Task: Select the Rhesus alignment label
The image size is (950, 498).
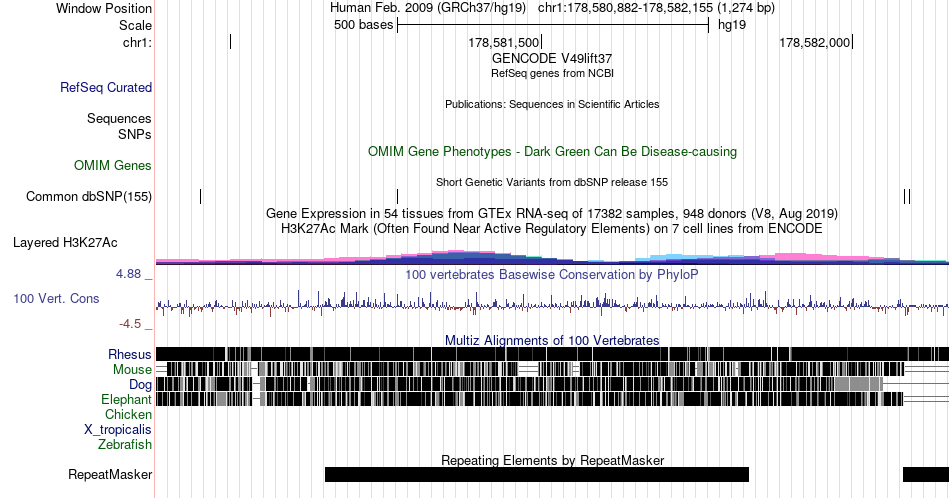Action: 130,354
